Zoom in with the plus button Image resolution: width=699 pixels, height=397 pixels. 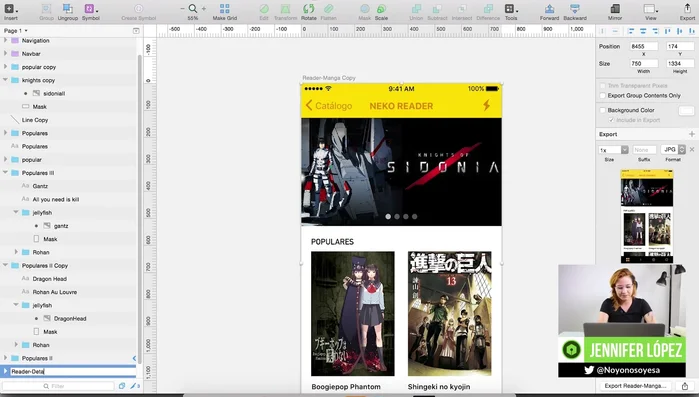pyautogui.click(x=204, y=8)
